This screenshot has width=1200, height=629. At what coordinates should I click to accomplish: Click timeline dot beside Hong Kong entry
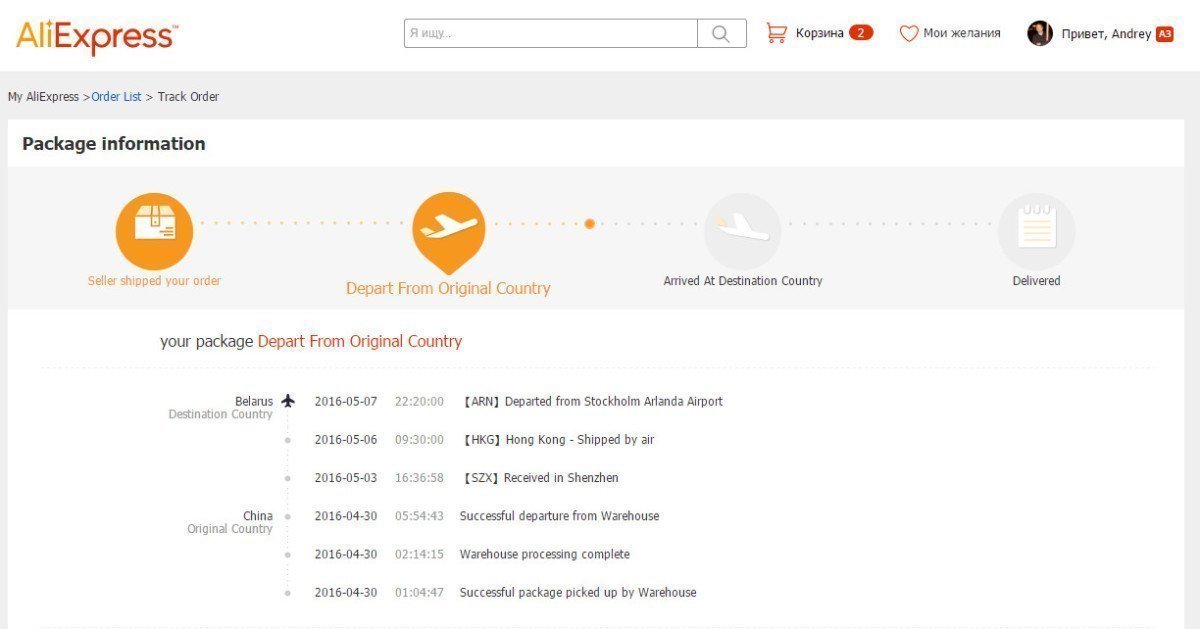pyautogui.click(x=288, y=440)
